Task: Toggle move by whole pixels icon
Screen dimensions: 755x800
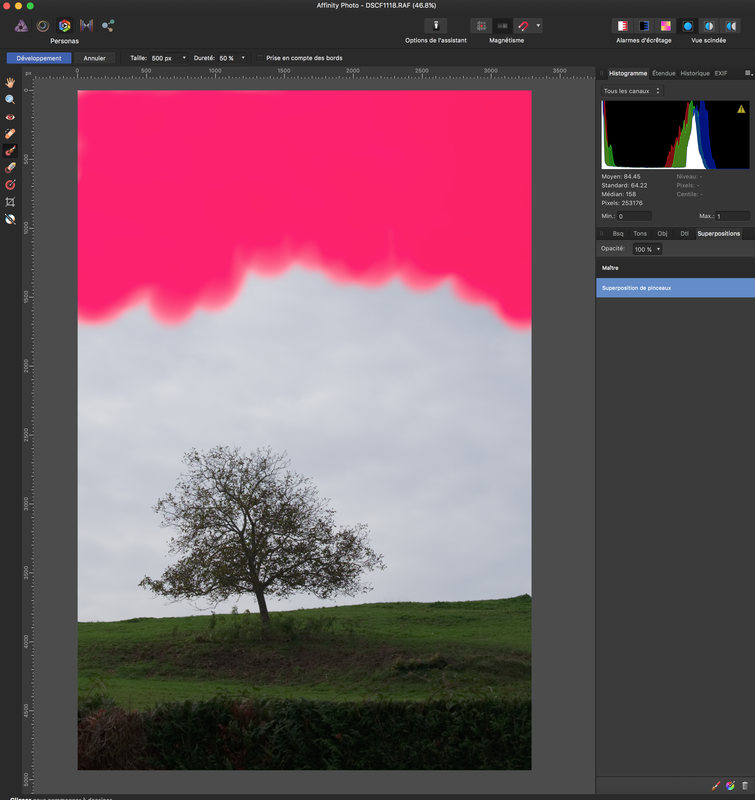Action: 502,26
